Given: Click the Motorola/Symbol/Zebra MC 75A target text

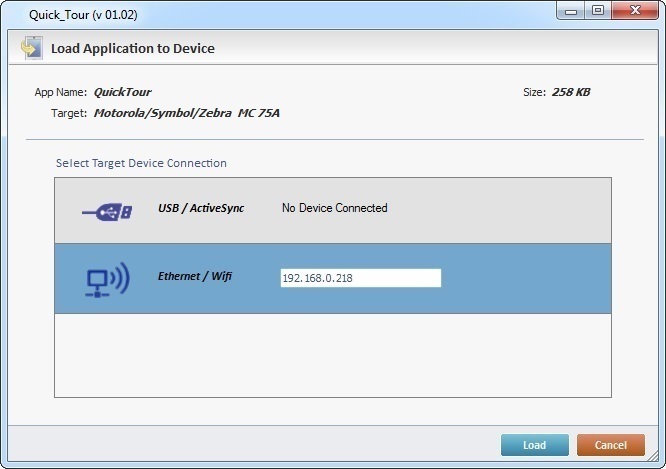Looking at the screenshot, I should (x=186, y=113).
